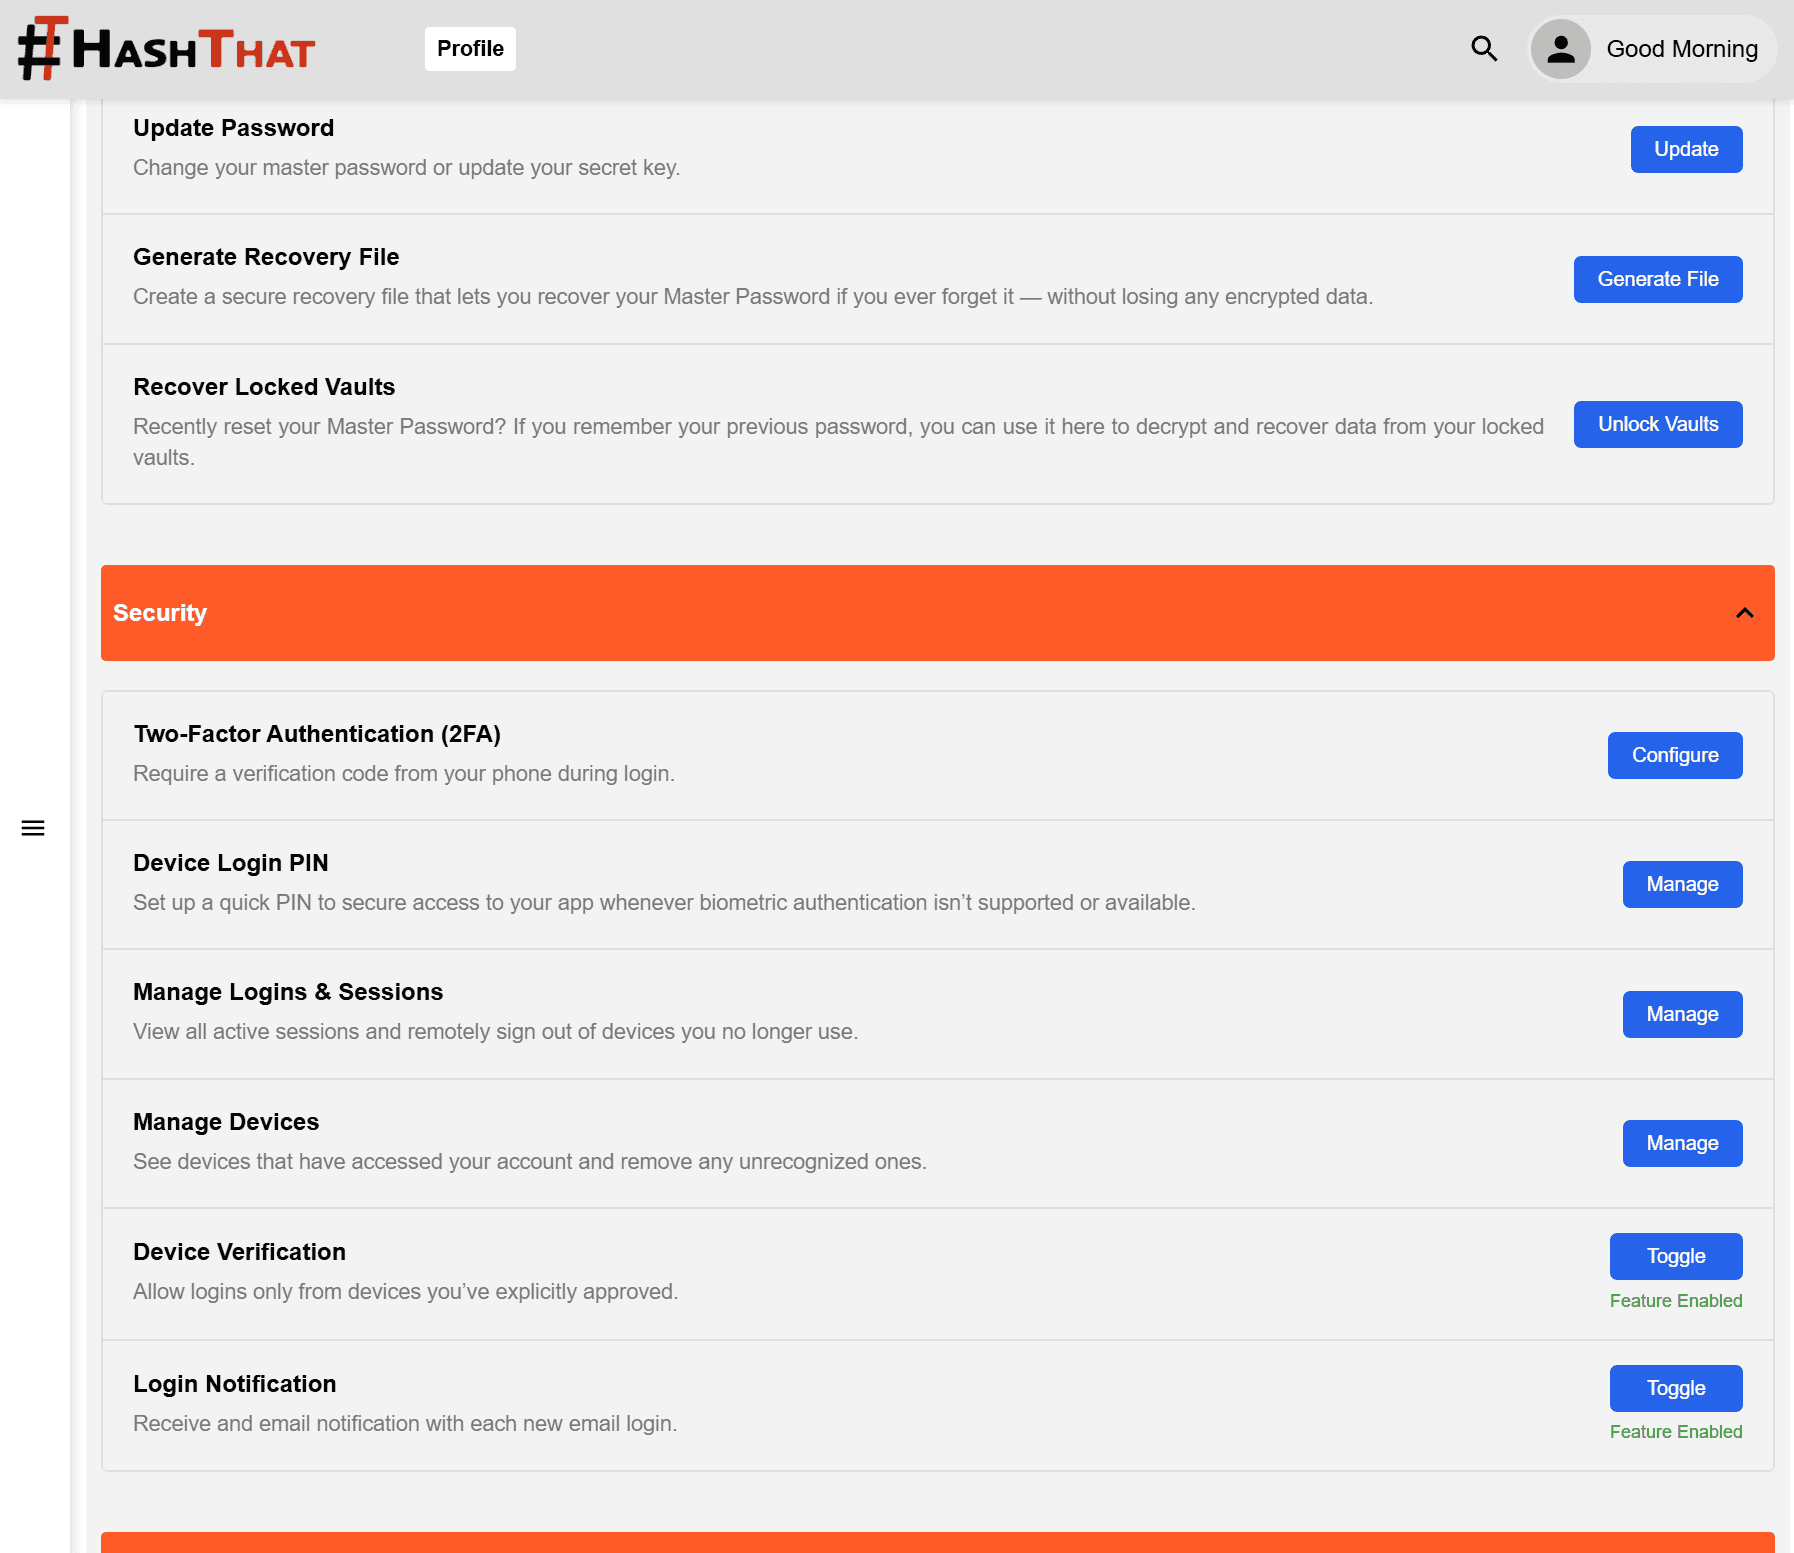Click the Unlock Vaults button

[x=1657, y=424]
